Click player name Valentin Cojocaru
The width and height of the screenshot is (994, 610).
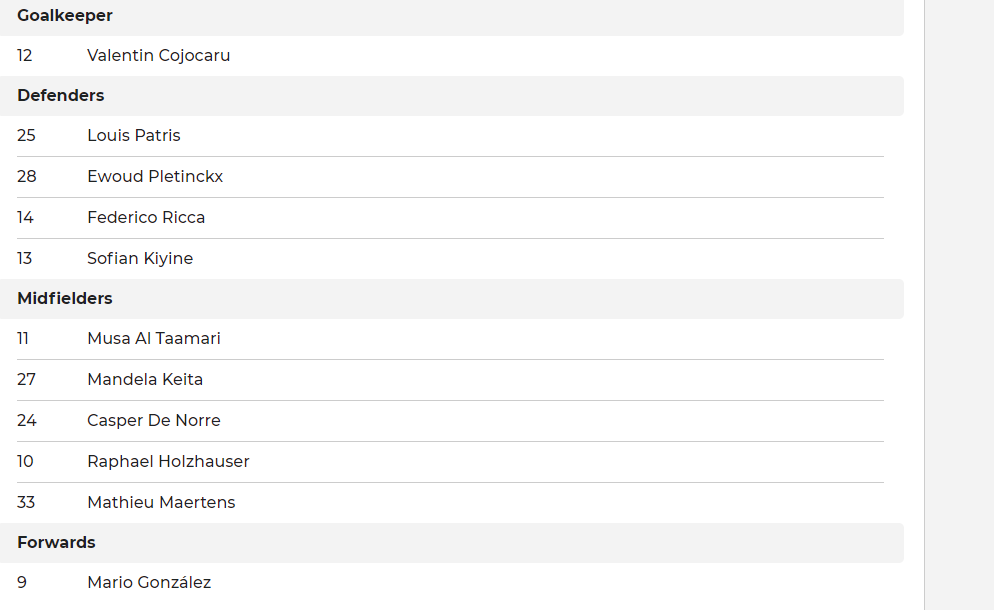[158, 56]
